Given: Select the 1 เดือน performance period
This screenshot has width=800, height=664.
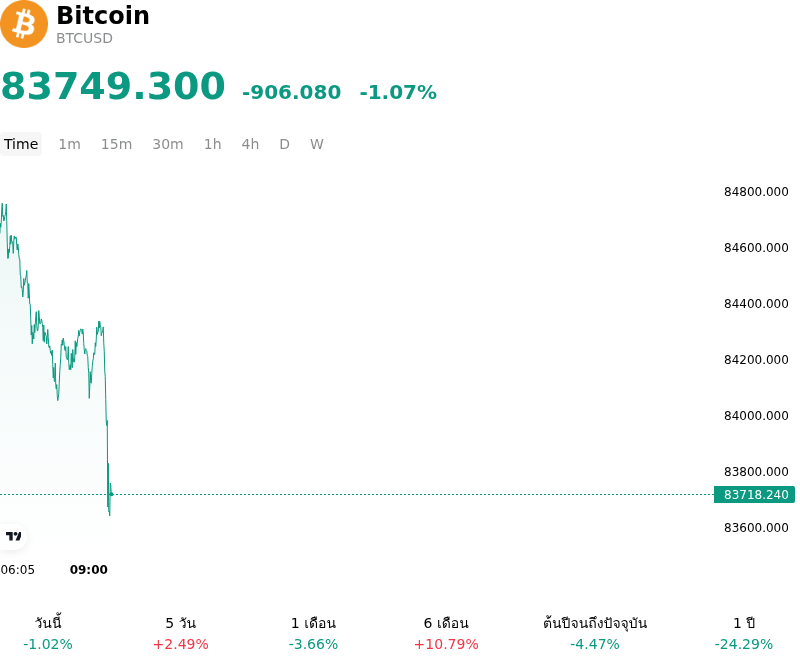Looking at the screenshot, I should pos(313,633).
